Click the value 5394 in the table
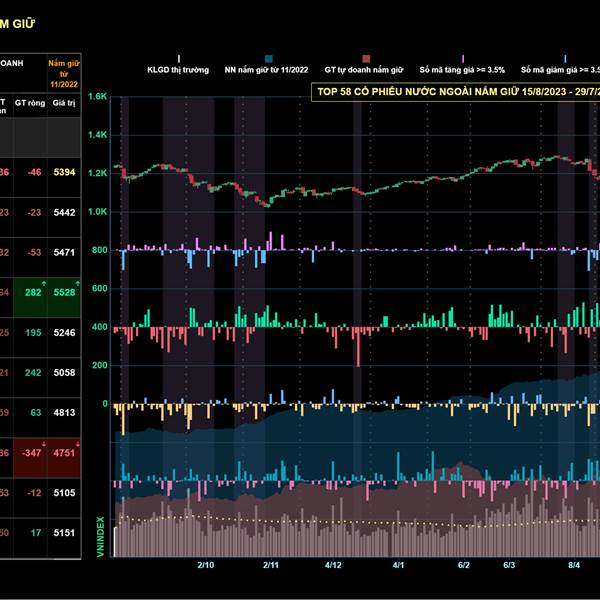600x600 pixels. click(64, 172)
